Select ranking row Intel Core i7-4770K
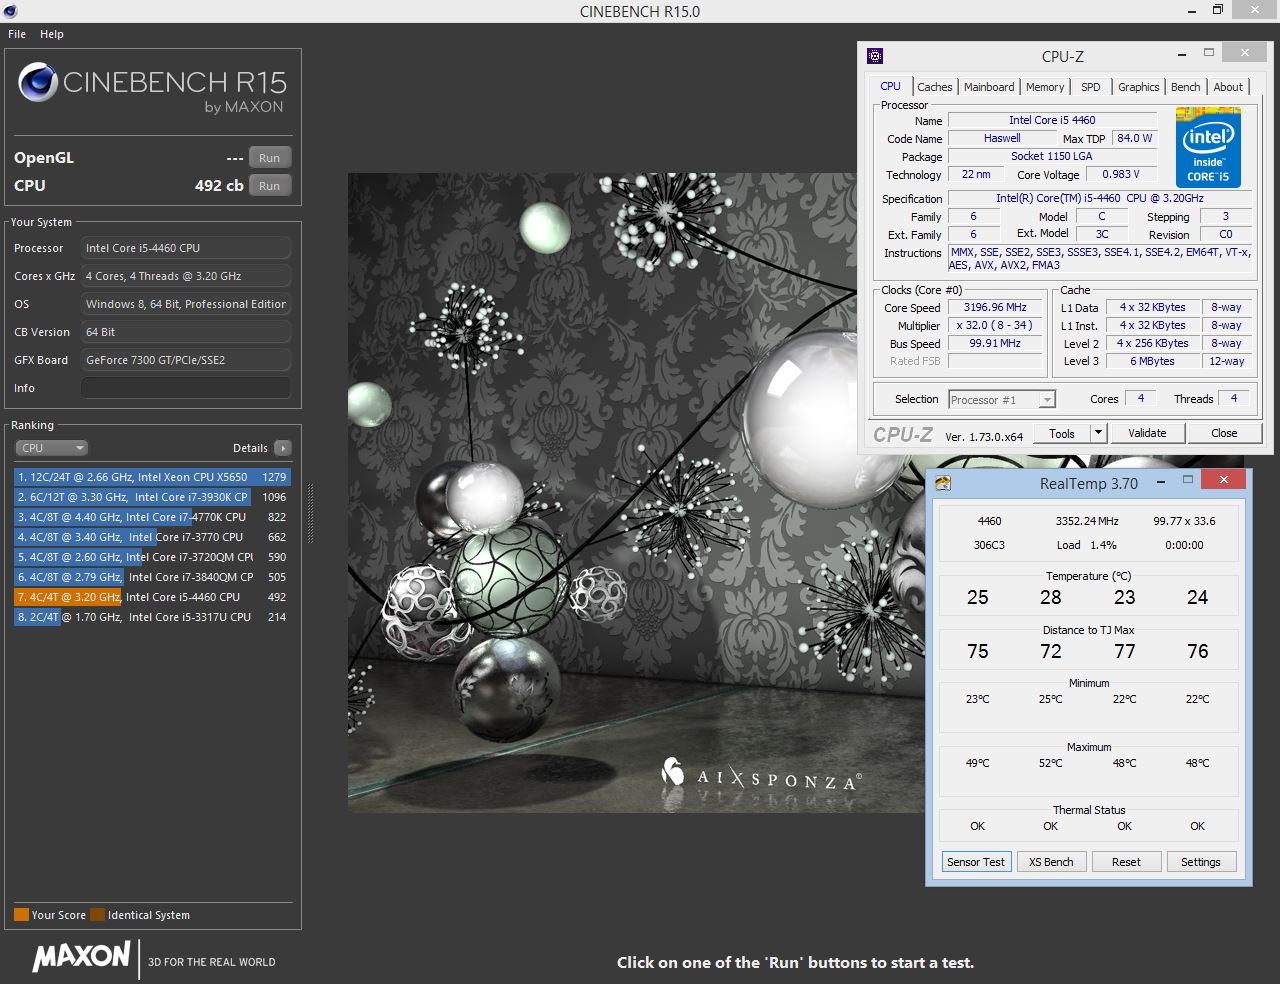This screenshot has width=1280, height=984. pyautogui.click(x=152, y=517)
